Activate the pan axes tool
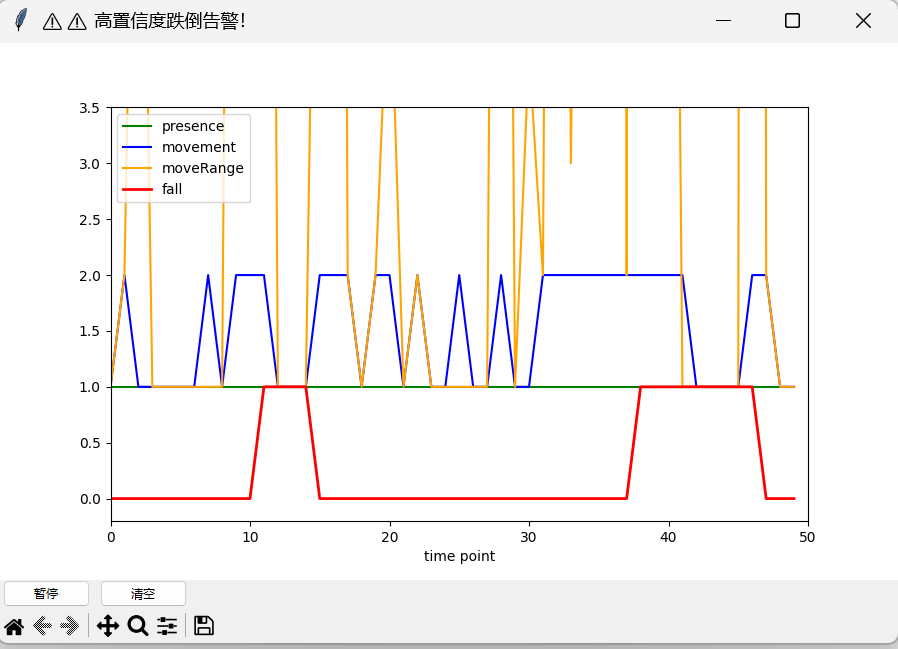The image size is (898, 649). pyautogui.click(x=108, y=627)
